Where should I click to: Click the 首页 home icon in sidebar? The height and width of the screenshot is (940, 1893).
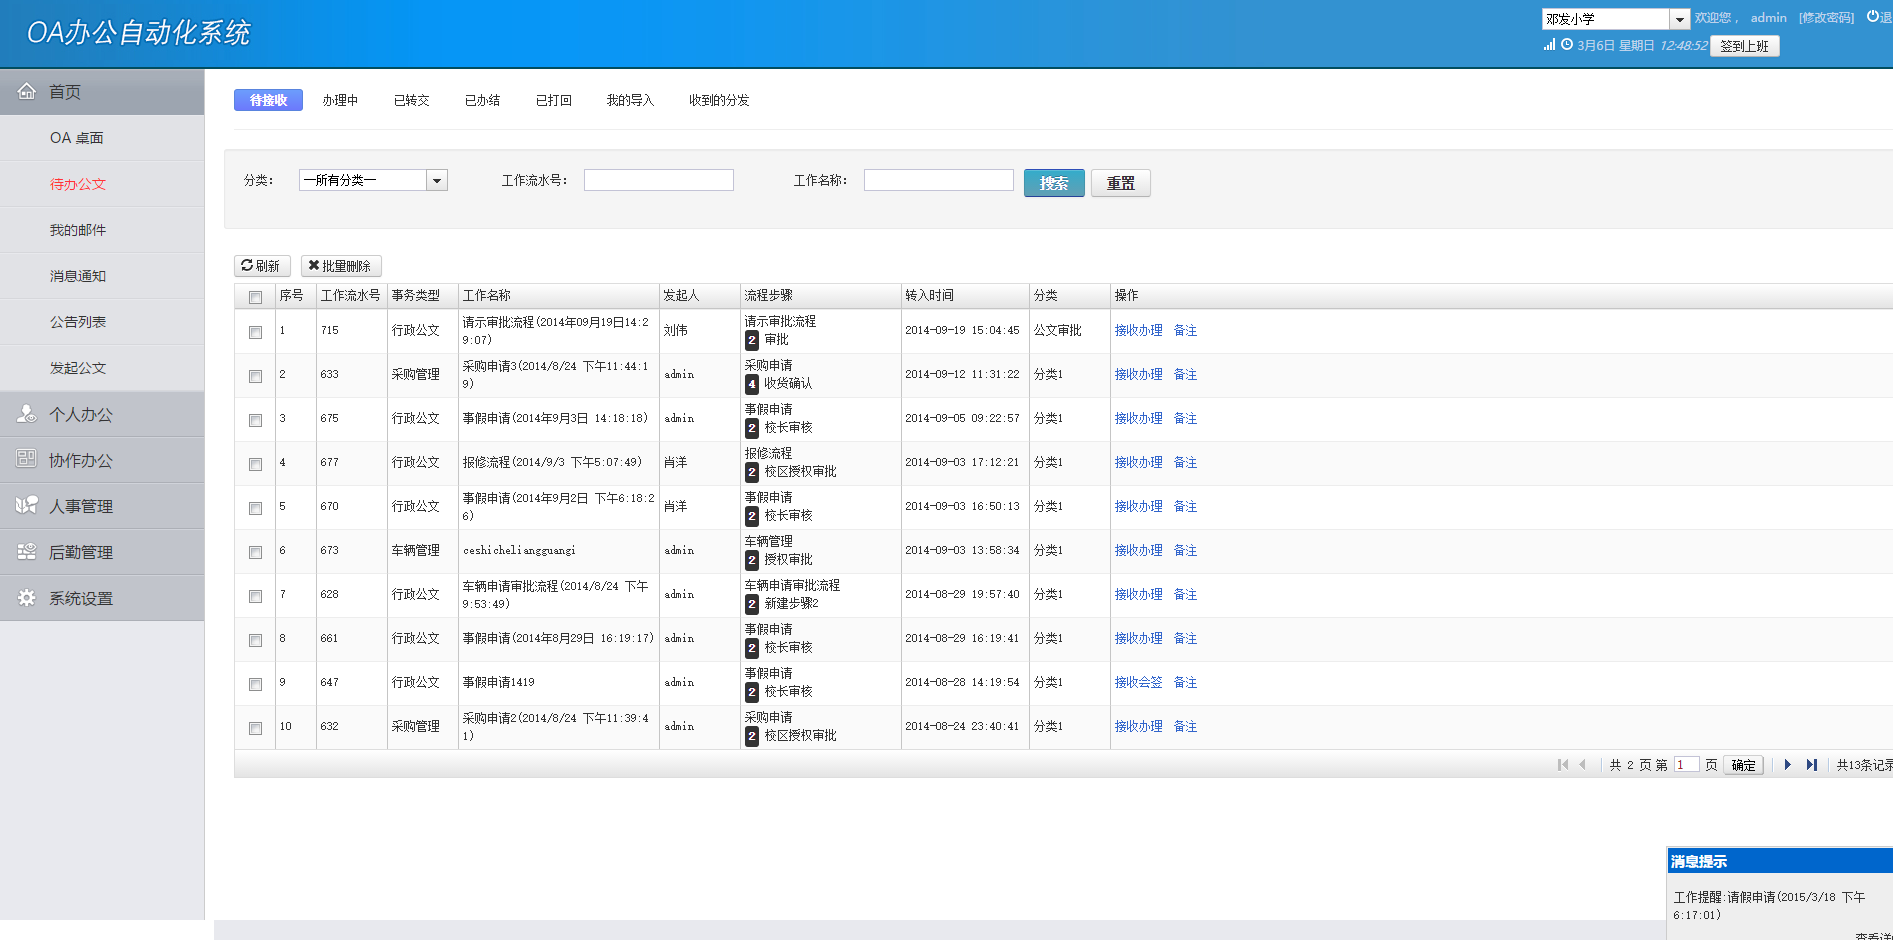pos(27,91)
